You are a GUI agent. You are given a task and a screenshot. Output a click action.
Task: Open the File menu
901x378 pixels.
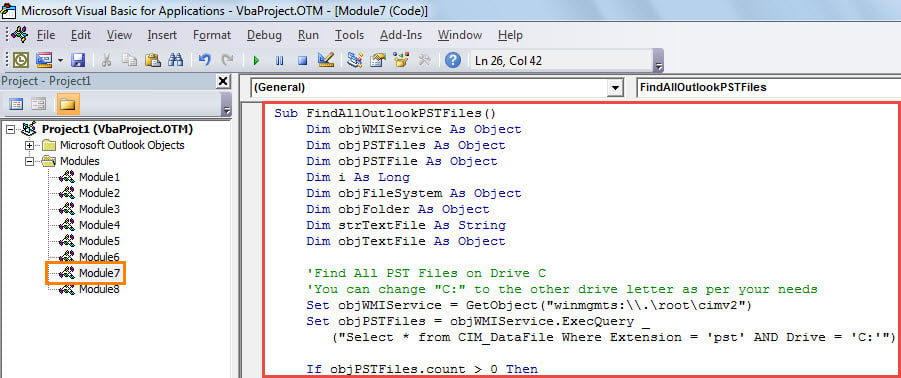coord(46,35)
